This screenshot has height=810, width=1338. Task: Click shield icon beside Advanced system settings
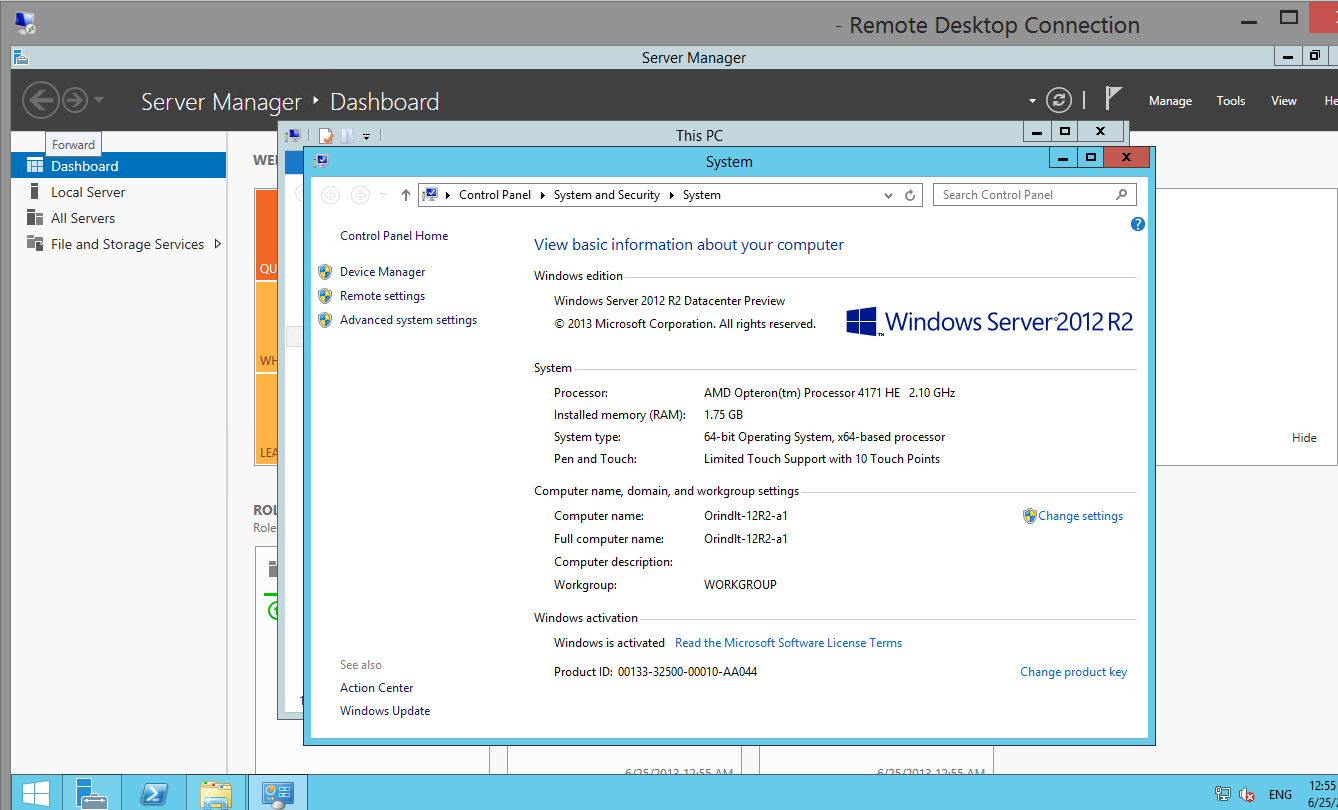click(324, 320)
